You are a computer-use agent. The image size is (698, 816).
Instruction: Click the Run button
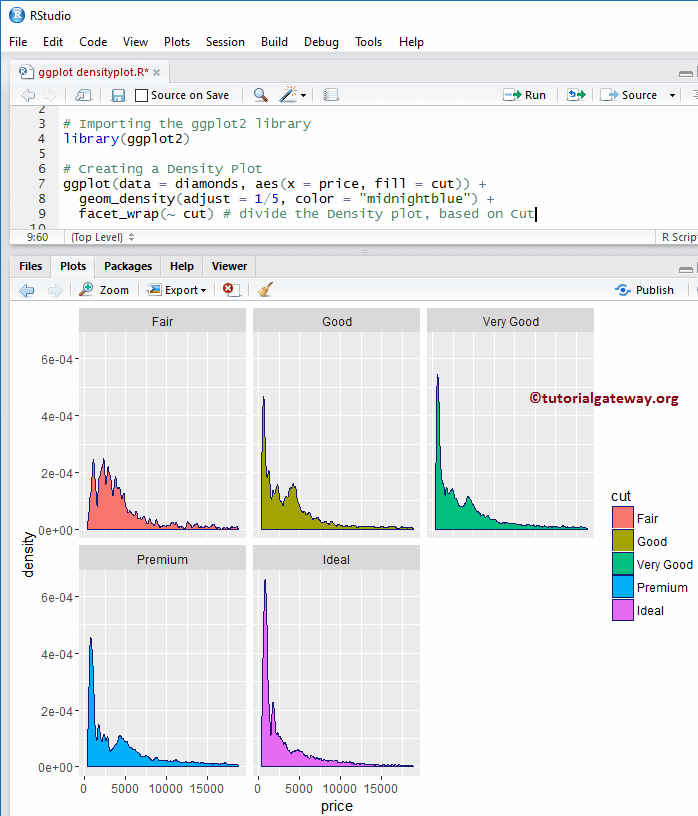(525, 95)
